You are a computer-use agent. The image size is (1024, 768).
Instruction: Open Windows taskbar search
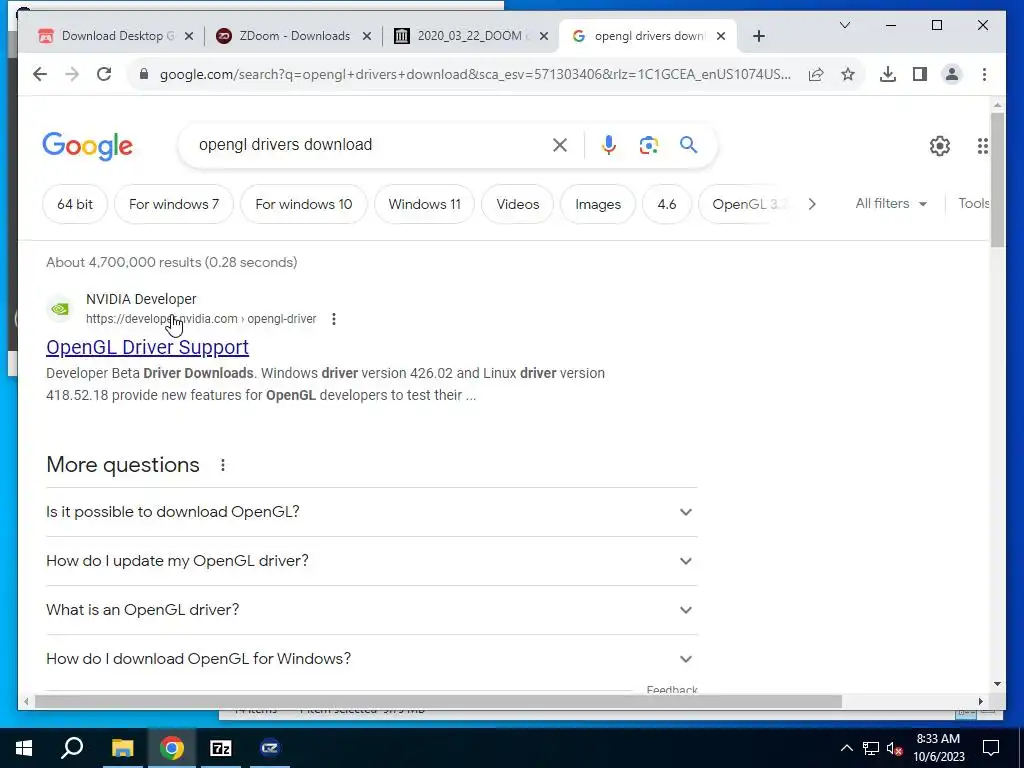72,748
